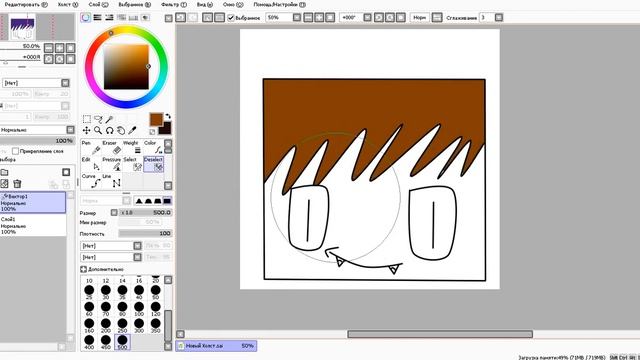Toggle the Выбранное checkbox

231,18
